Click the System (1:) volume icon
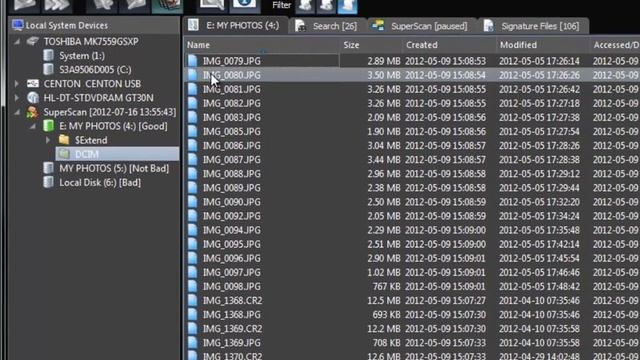The image size is (640, 360). [49, 55]
